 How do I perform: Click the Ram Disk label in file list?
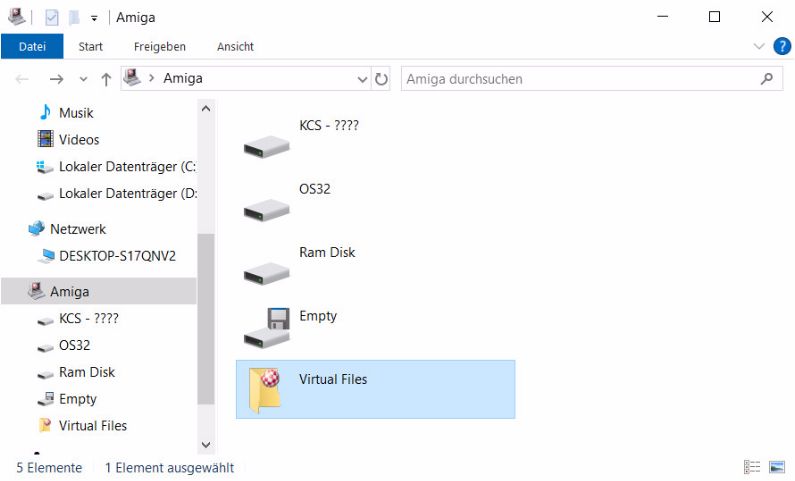[327, 252]
